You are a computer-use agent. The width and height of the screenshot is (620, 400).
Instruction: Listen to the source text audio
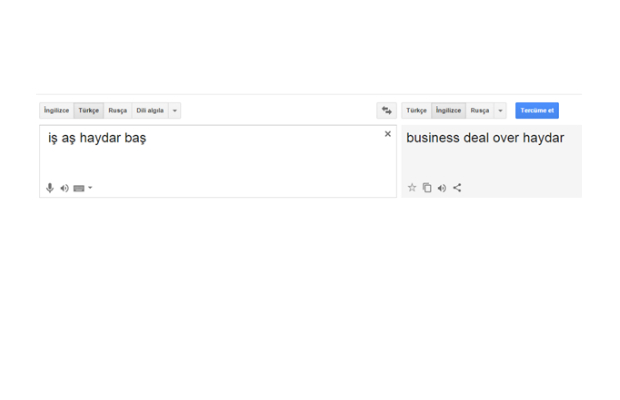(64, 188)
